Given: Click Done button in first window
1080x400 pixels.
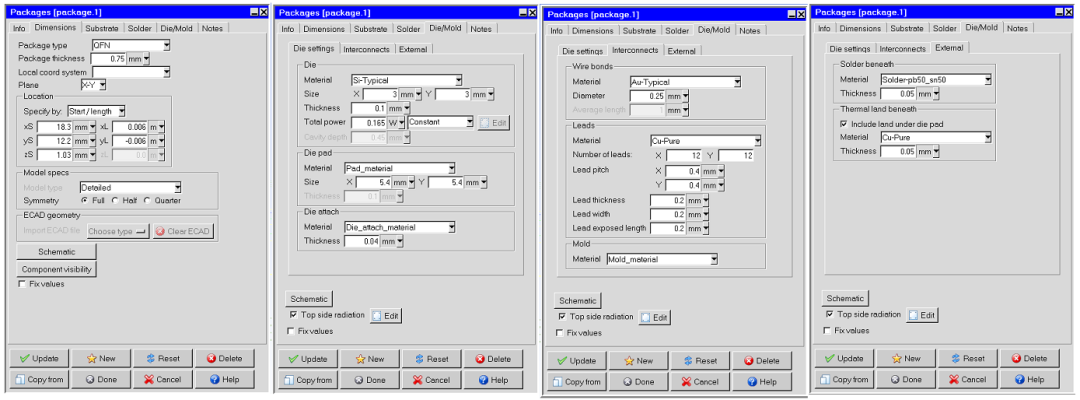Looking at the screenshot, I should click(x=101, y=379).
